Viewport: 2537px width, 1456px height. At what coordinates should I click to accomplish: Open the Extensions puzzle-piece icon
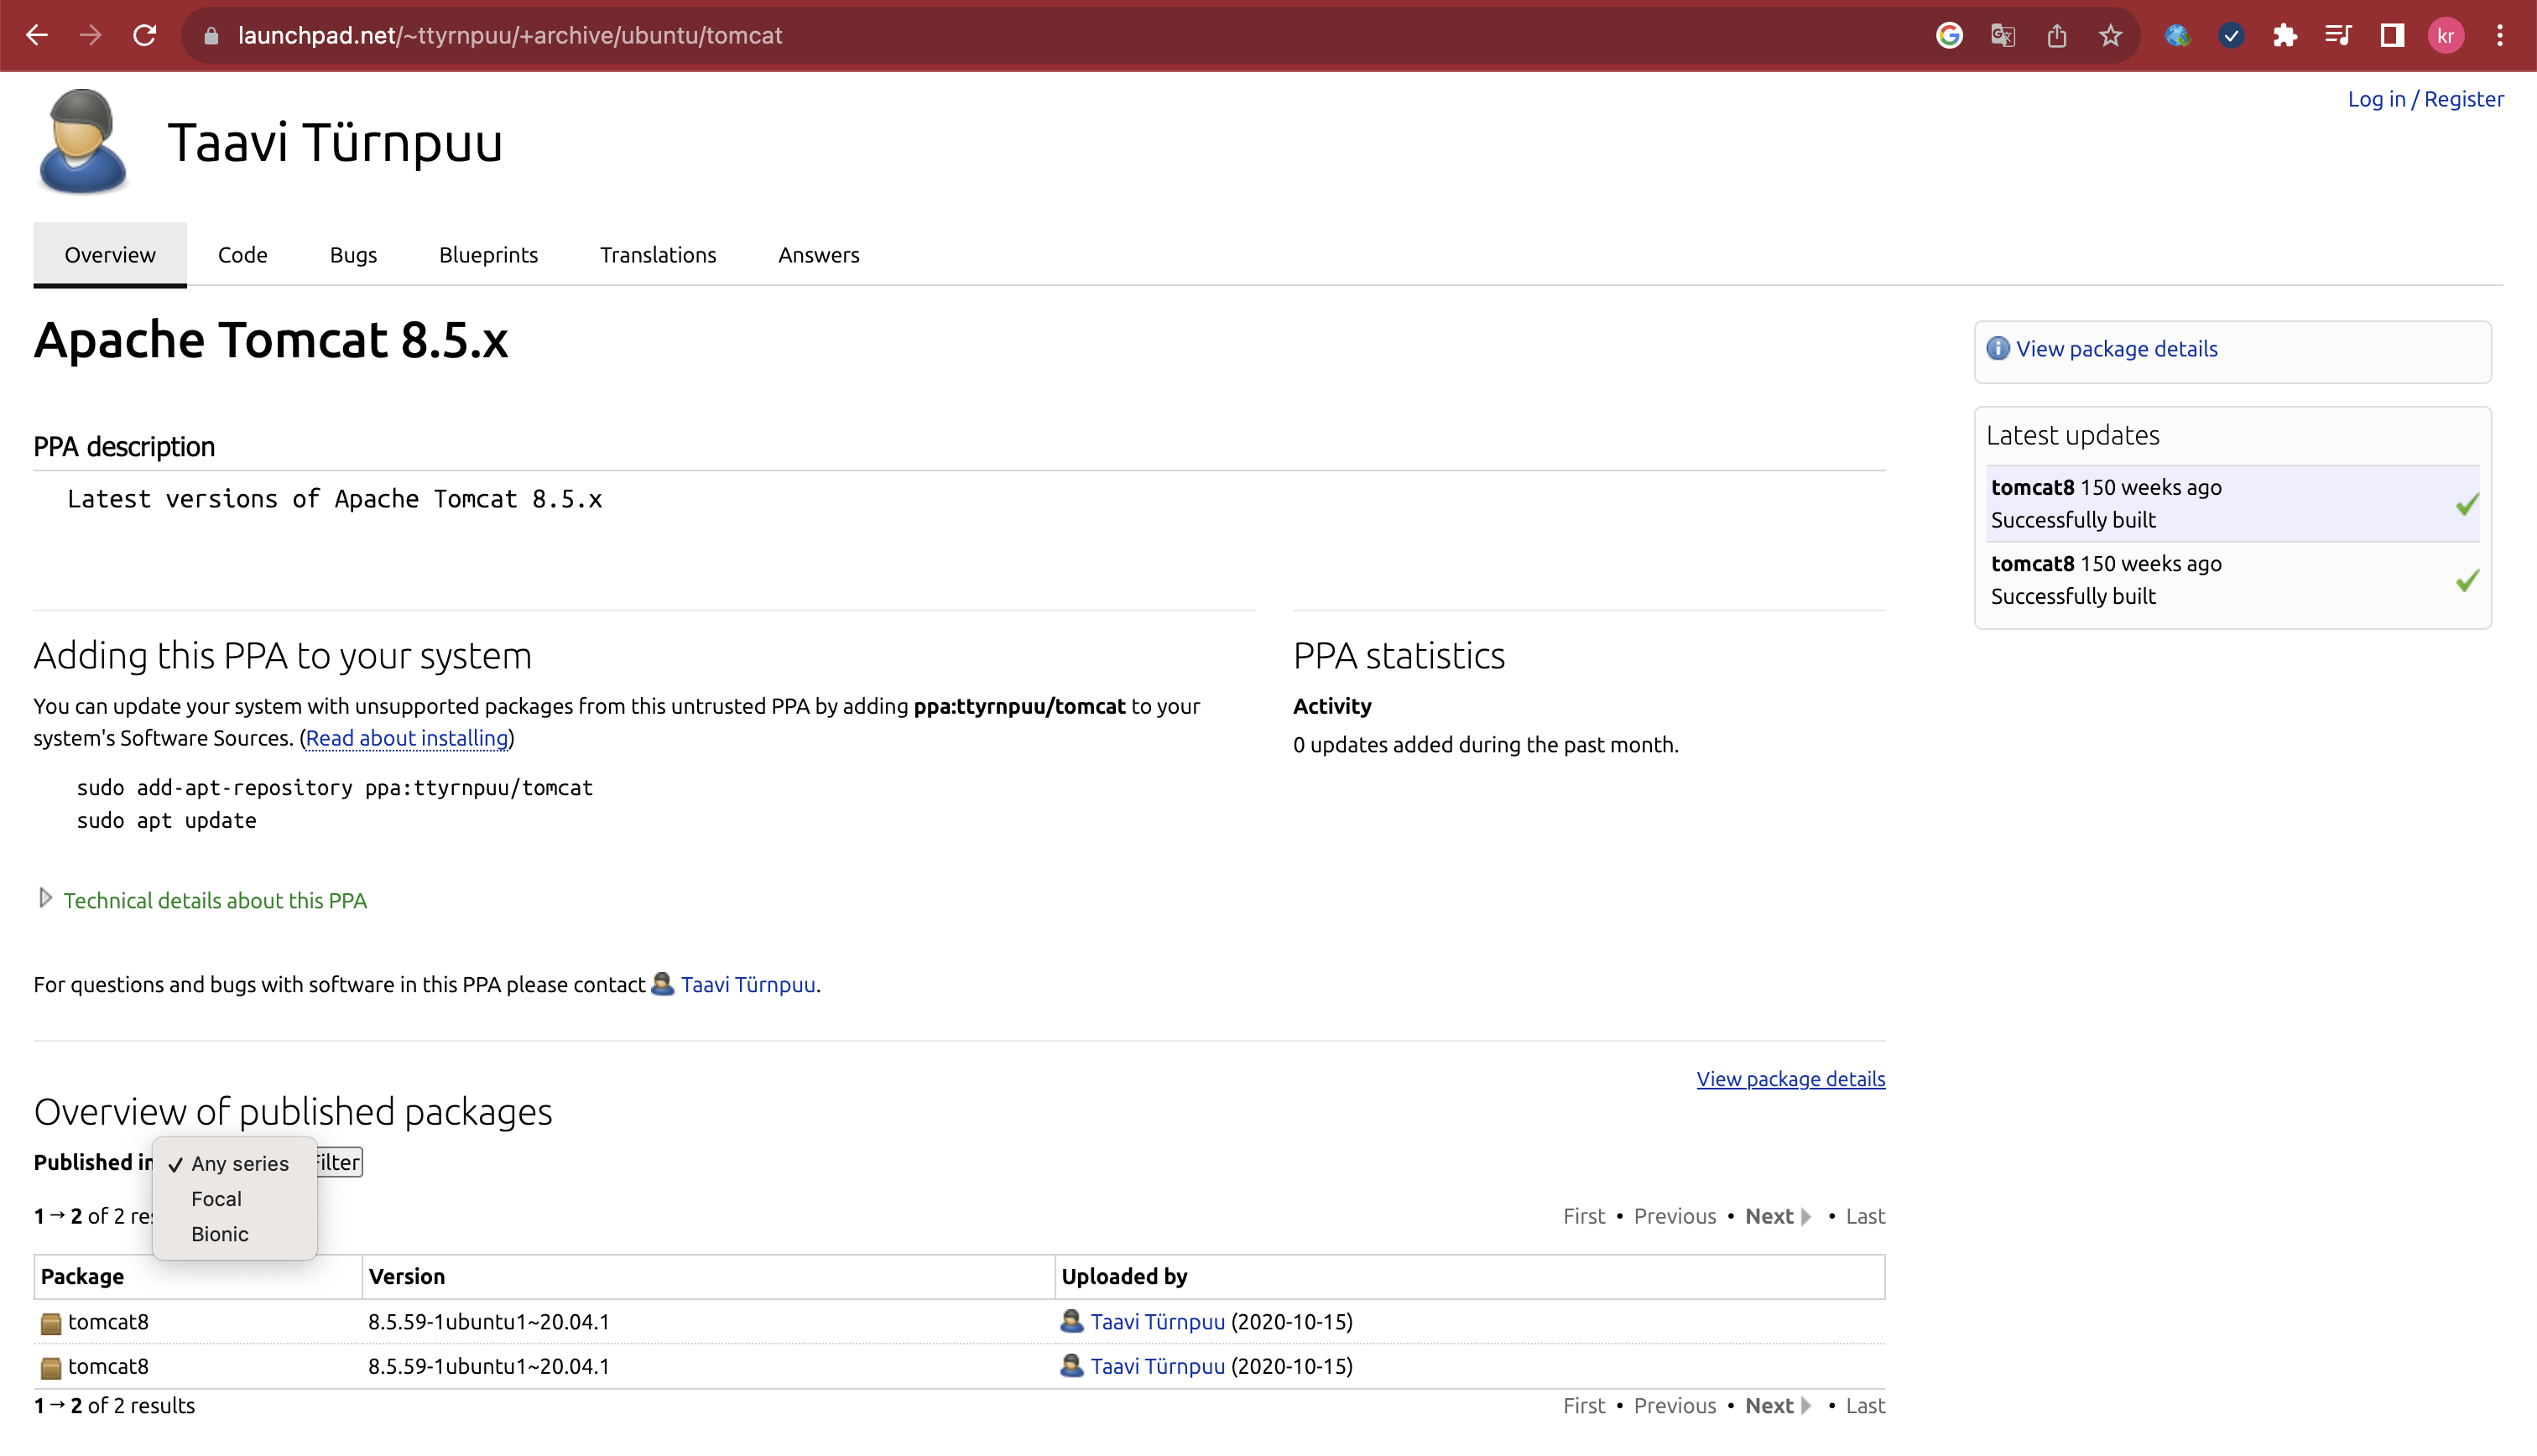2284,36
